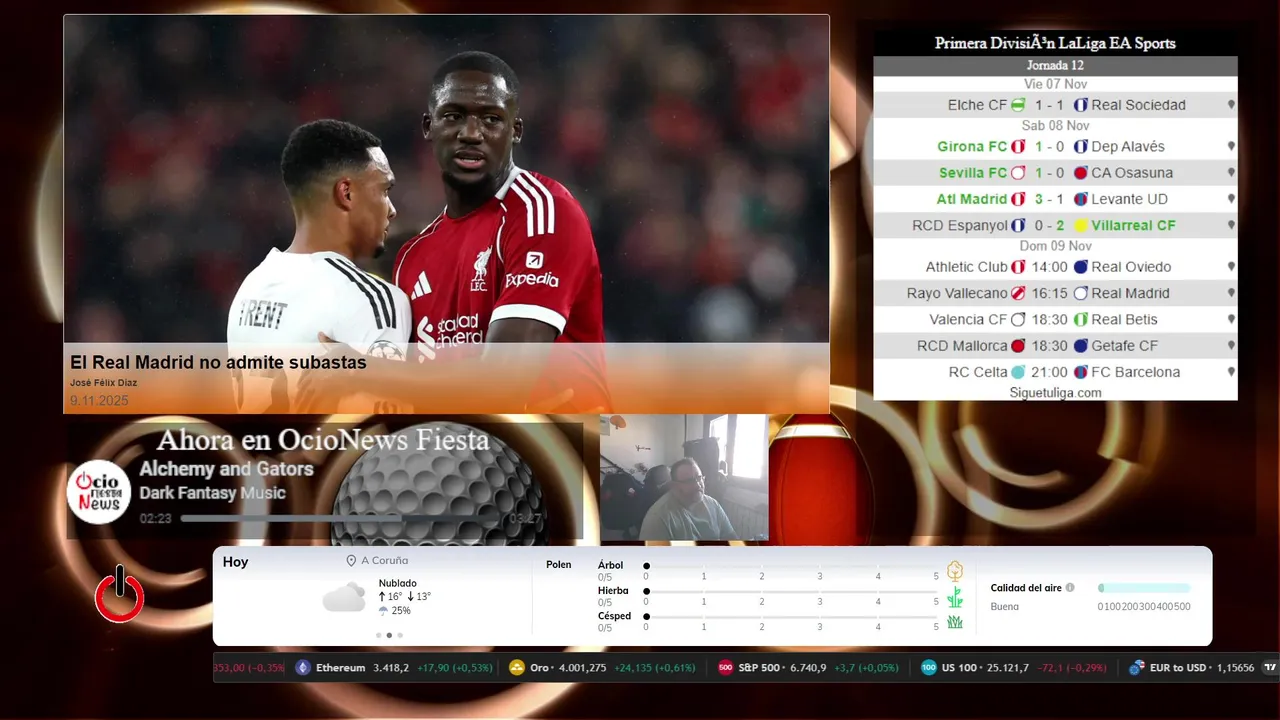
Task: Click the A Coruña location label
Action: (384, 561)
